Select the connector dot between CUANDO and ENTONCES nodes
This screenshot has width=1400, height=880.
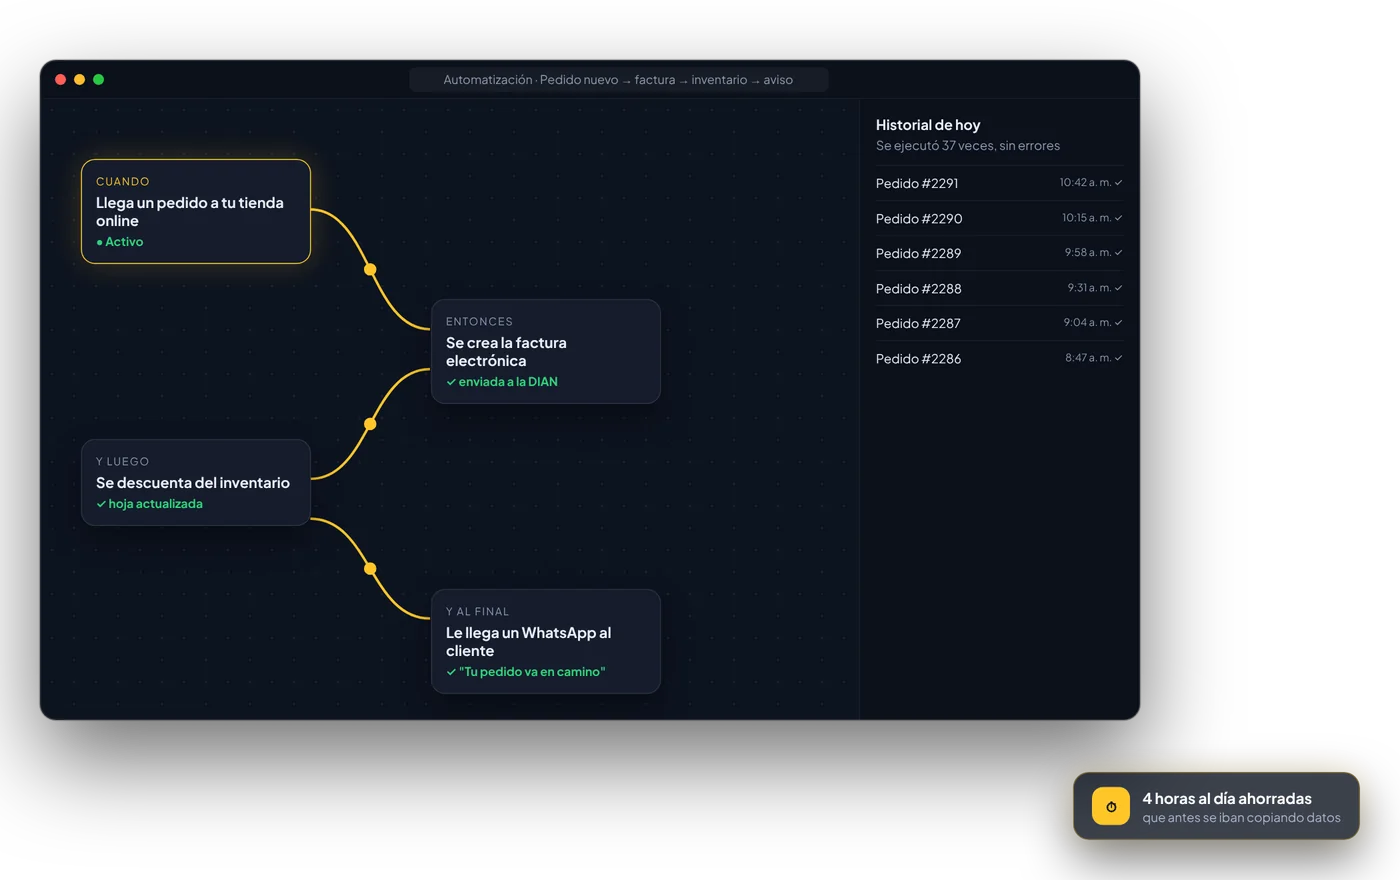pos(370,269)
